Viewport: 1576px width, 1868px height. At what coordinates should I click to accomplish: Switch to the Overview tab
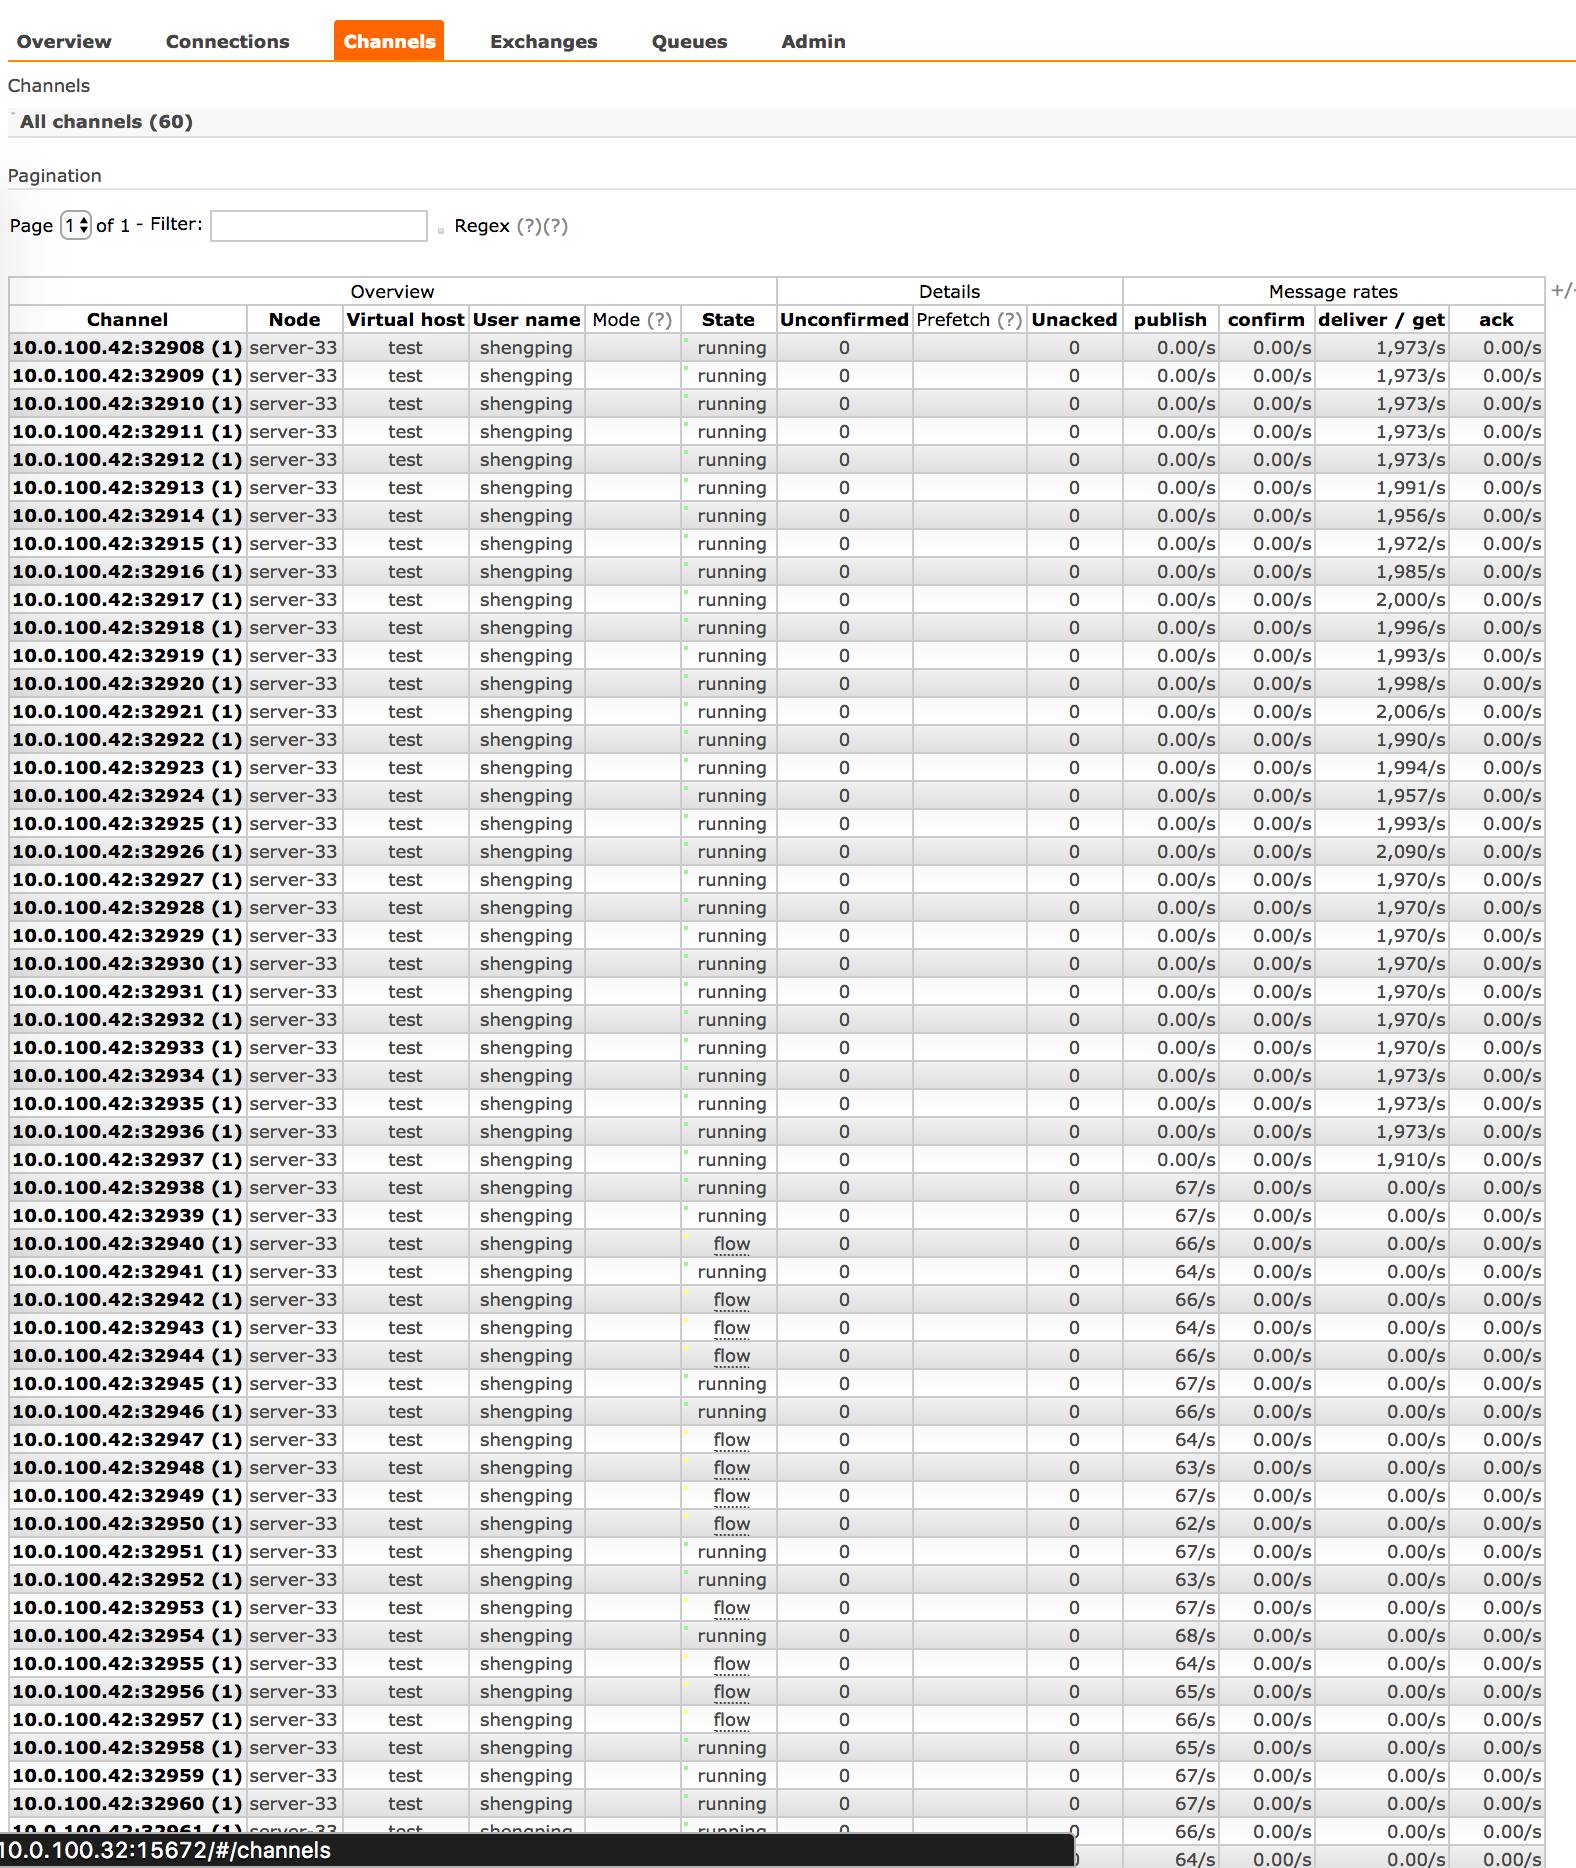(64, 41)
